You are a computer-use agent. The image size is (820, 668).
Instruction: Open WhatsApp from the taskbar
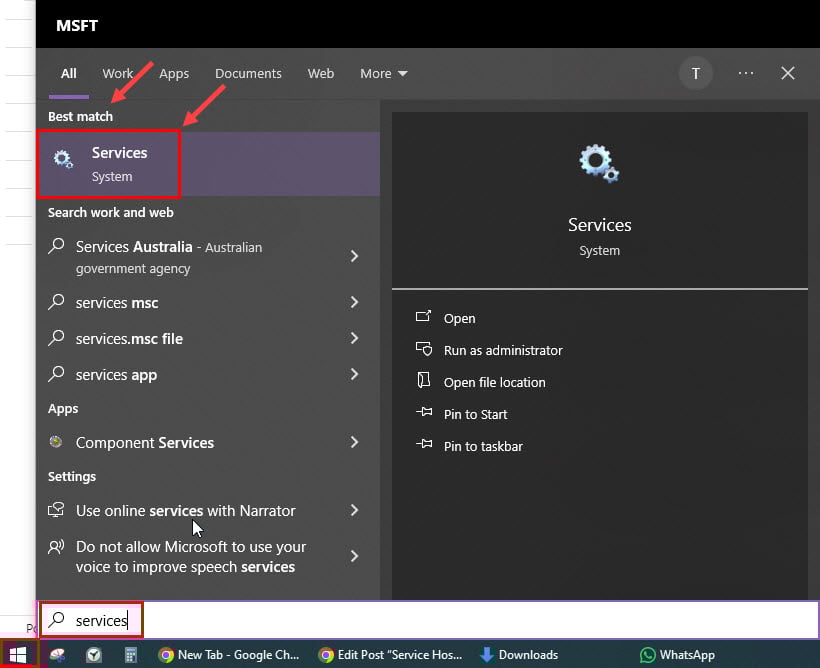point(677,654)
